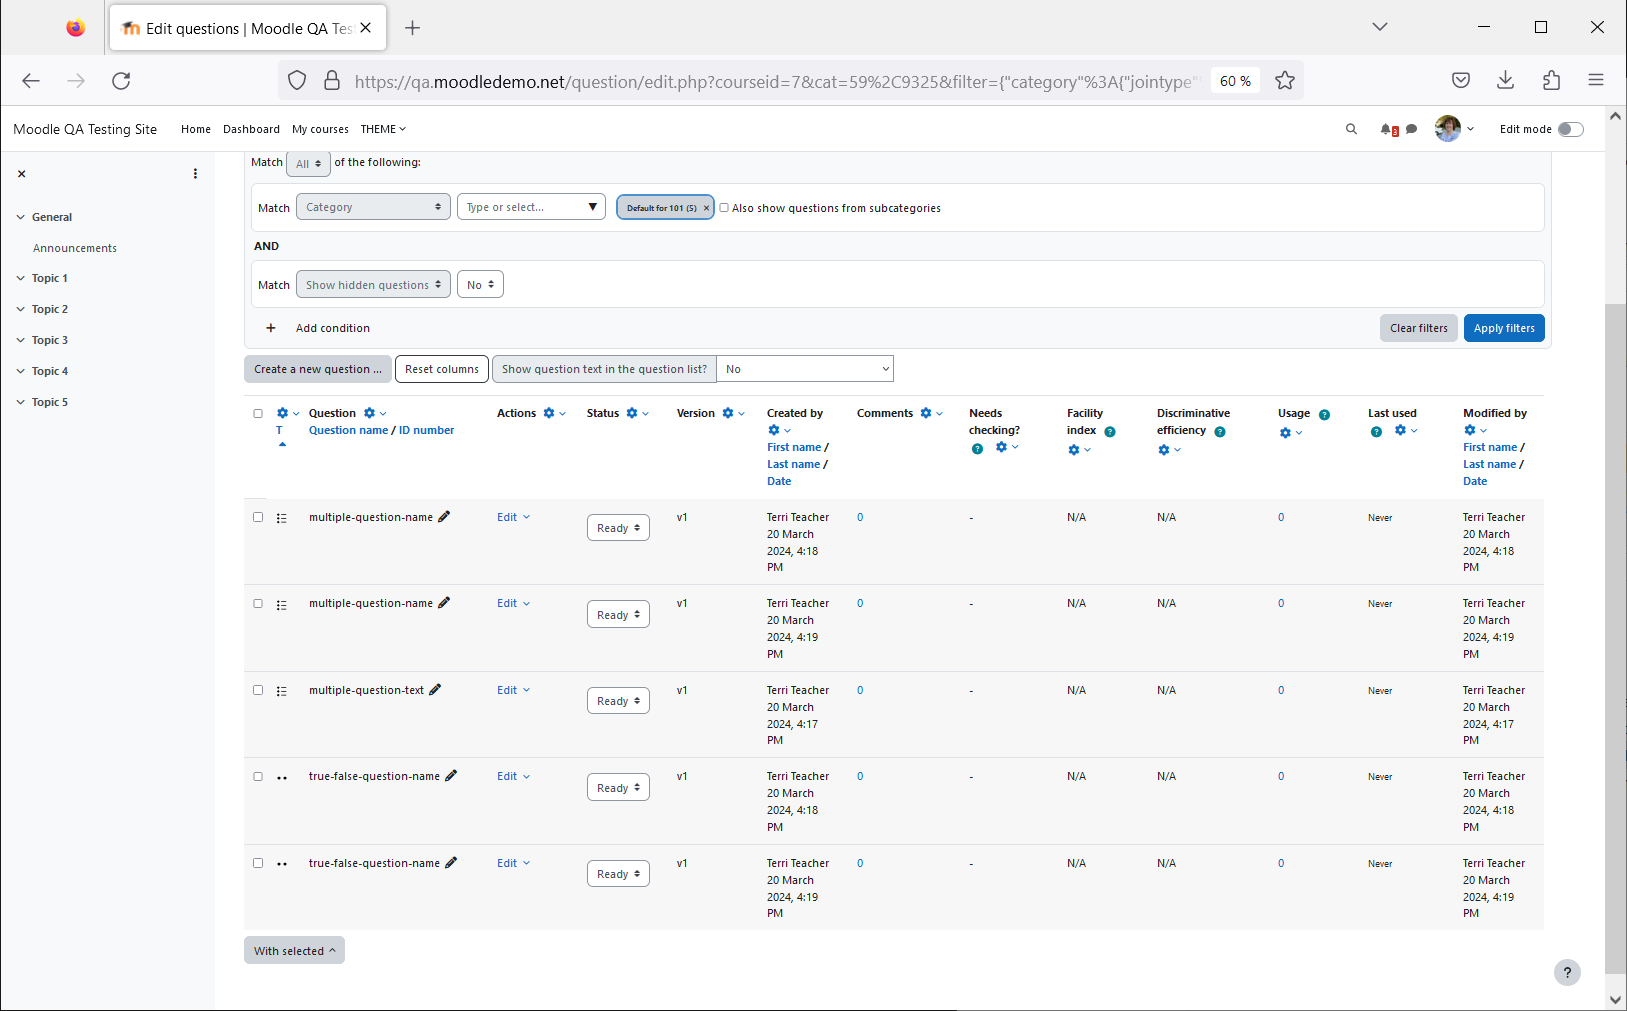Click the help icon next to Usage
This screenshot has width=1627, height=1011.
[x=1324, y=414]
